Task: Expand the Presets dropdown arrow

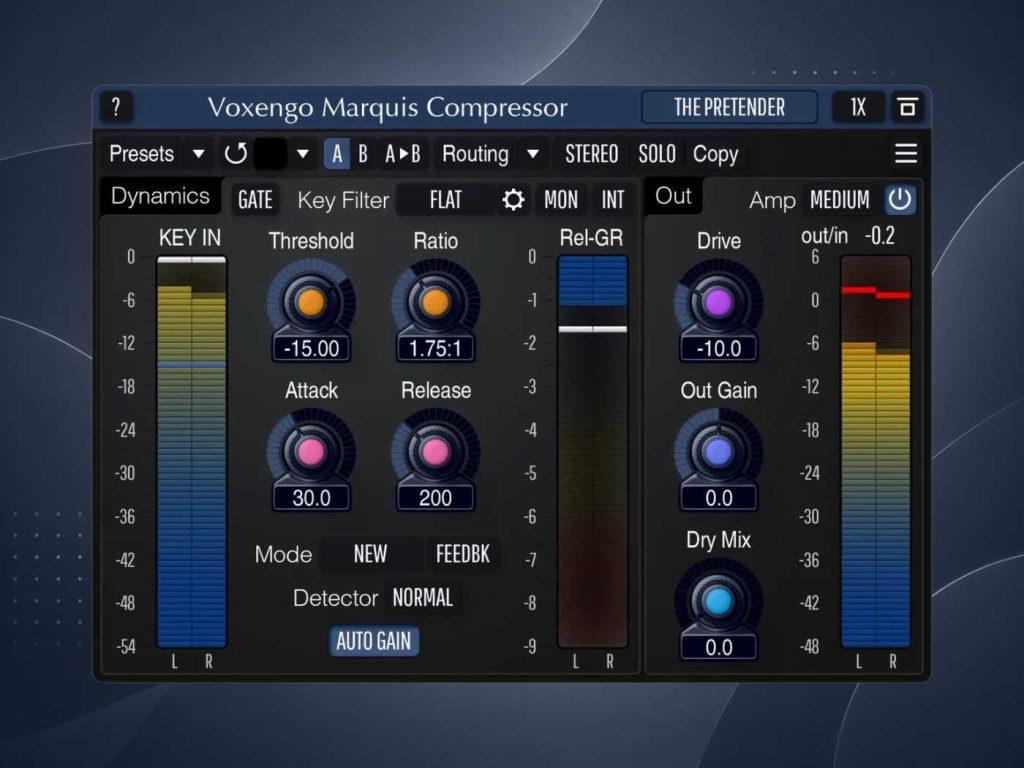Action: 199,154
